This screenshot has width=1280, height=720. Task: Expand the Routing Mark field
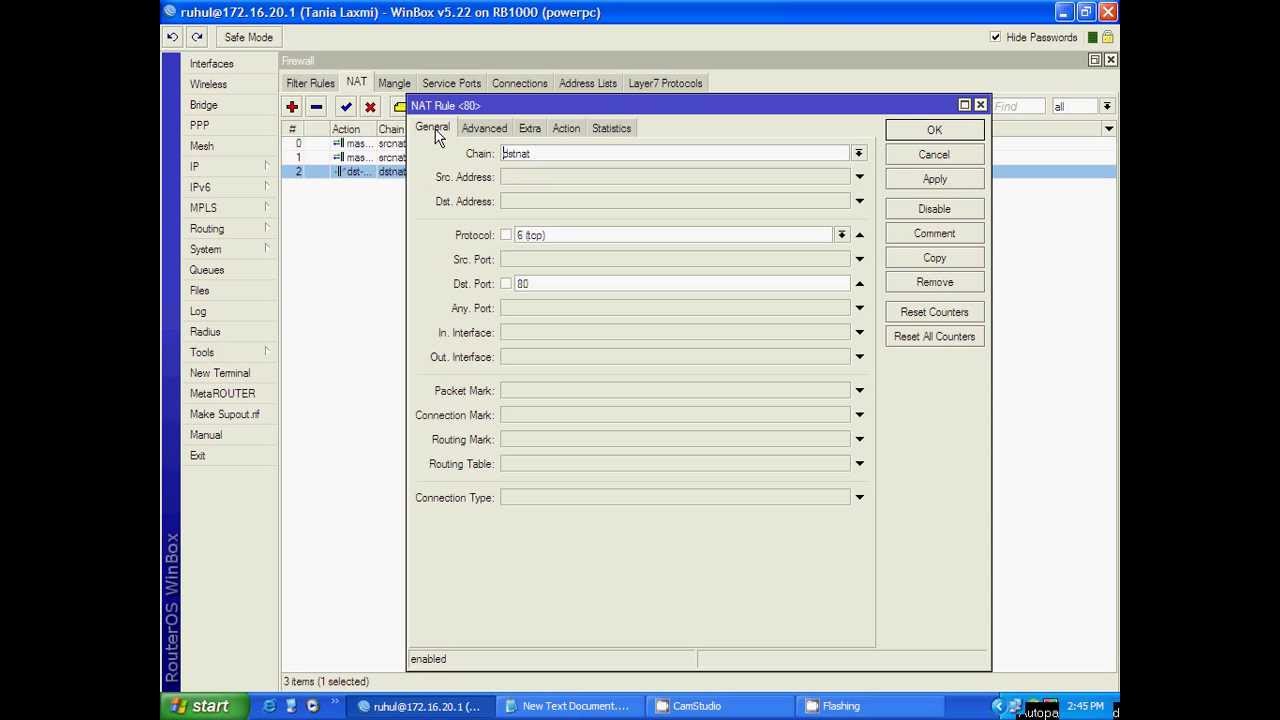[859, 439]
